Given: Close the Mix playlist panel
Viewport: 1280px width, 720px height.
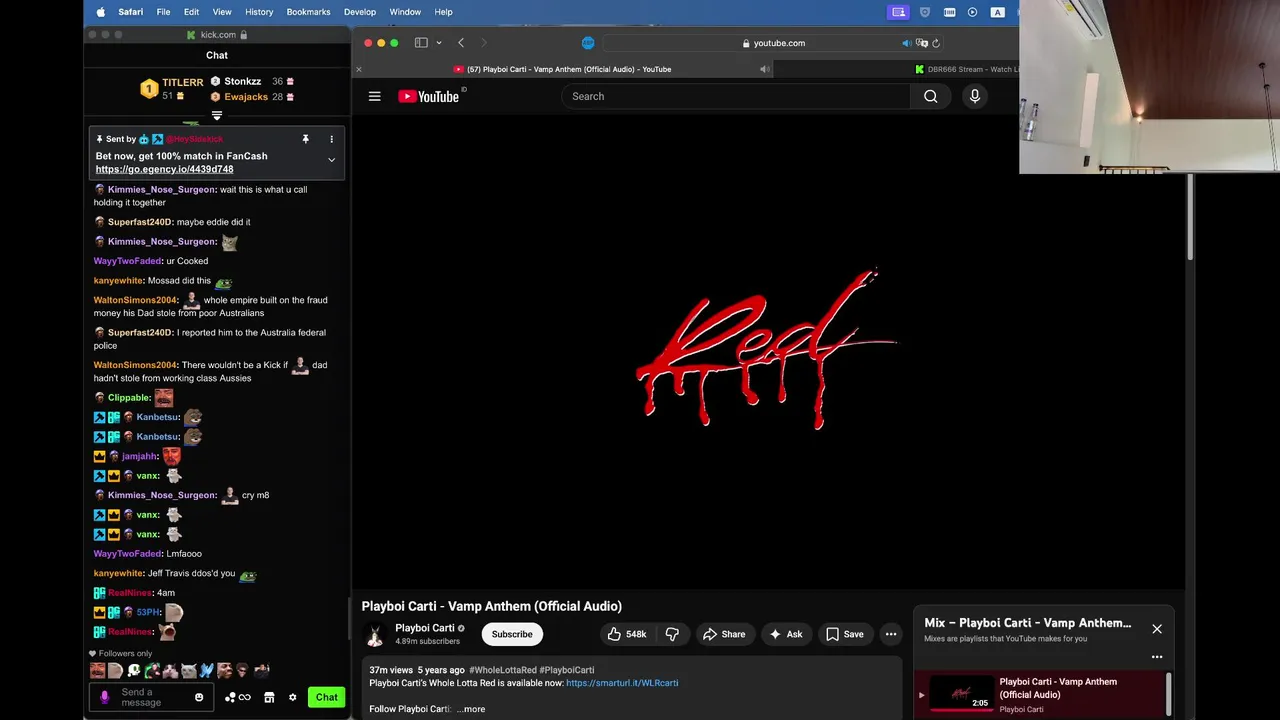Looking at the screenshot, I should (1157, 629).
